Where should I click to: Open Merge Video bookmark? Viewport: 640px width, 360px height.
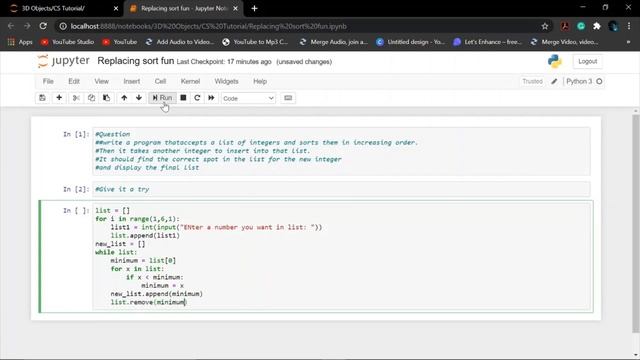565,42
